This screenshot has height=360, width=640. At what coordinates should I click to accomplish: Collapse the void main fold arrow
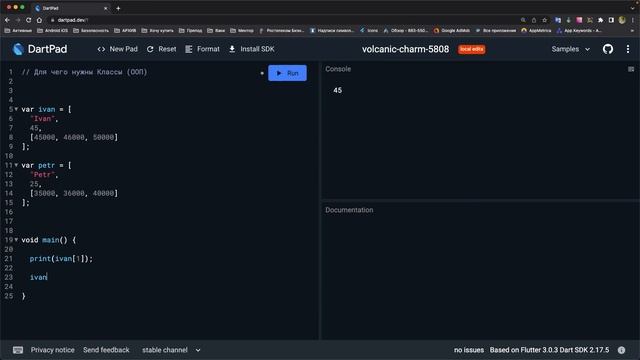(x=16, y=240)
